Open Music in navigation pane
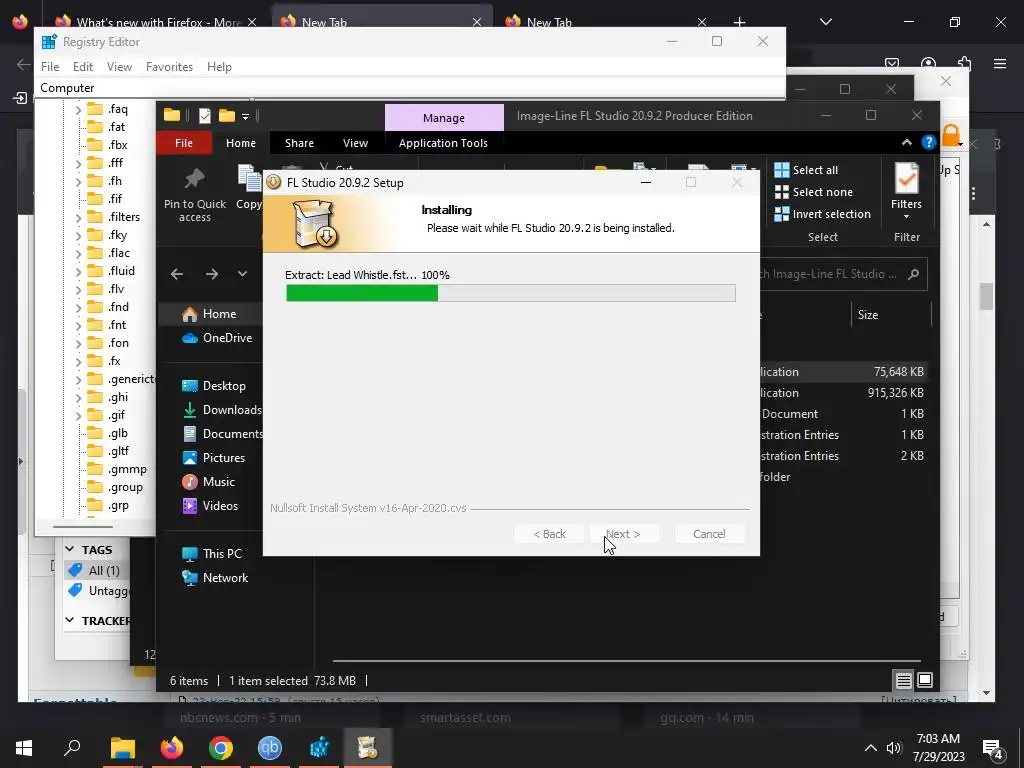Viewport: 1024px width, 768px height. (208, 482)
